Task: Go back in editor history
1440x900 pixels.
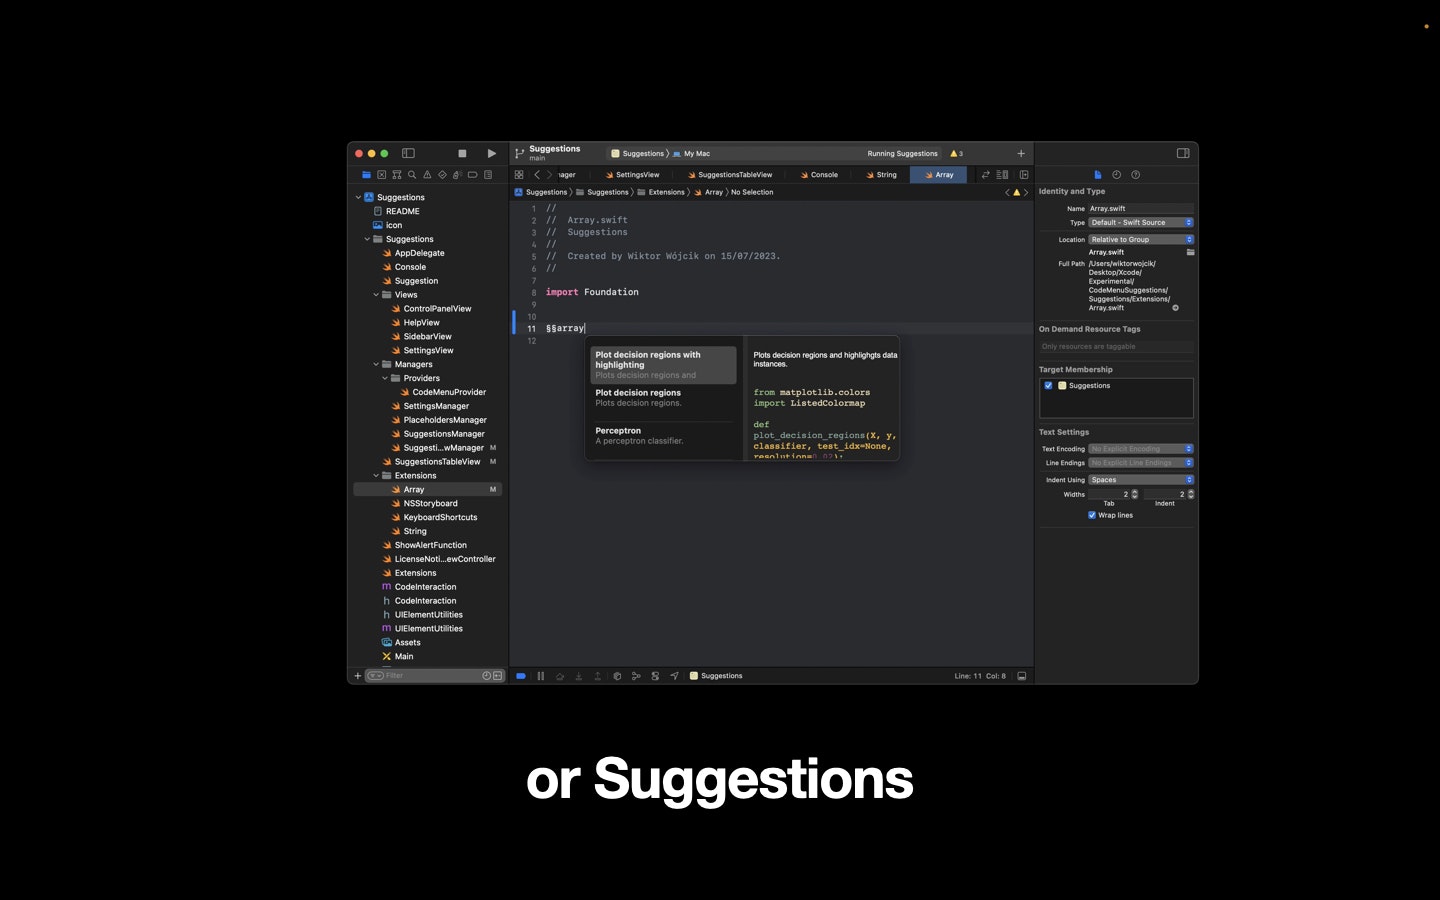Action: point(537,175)
